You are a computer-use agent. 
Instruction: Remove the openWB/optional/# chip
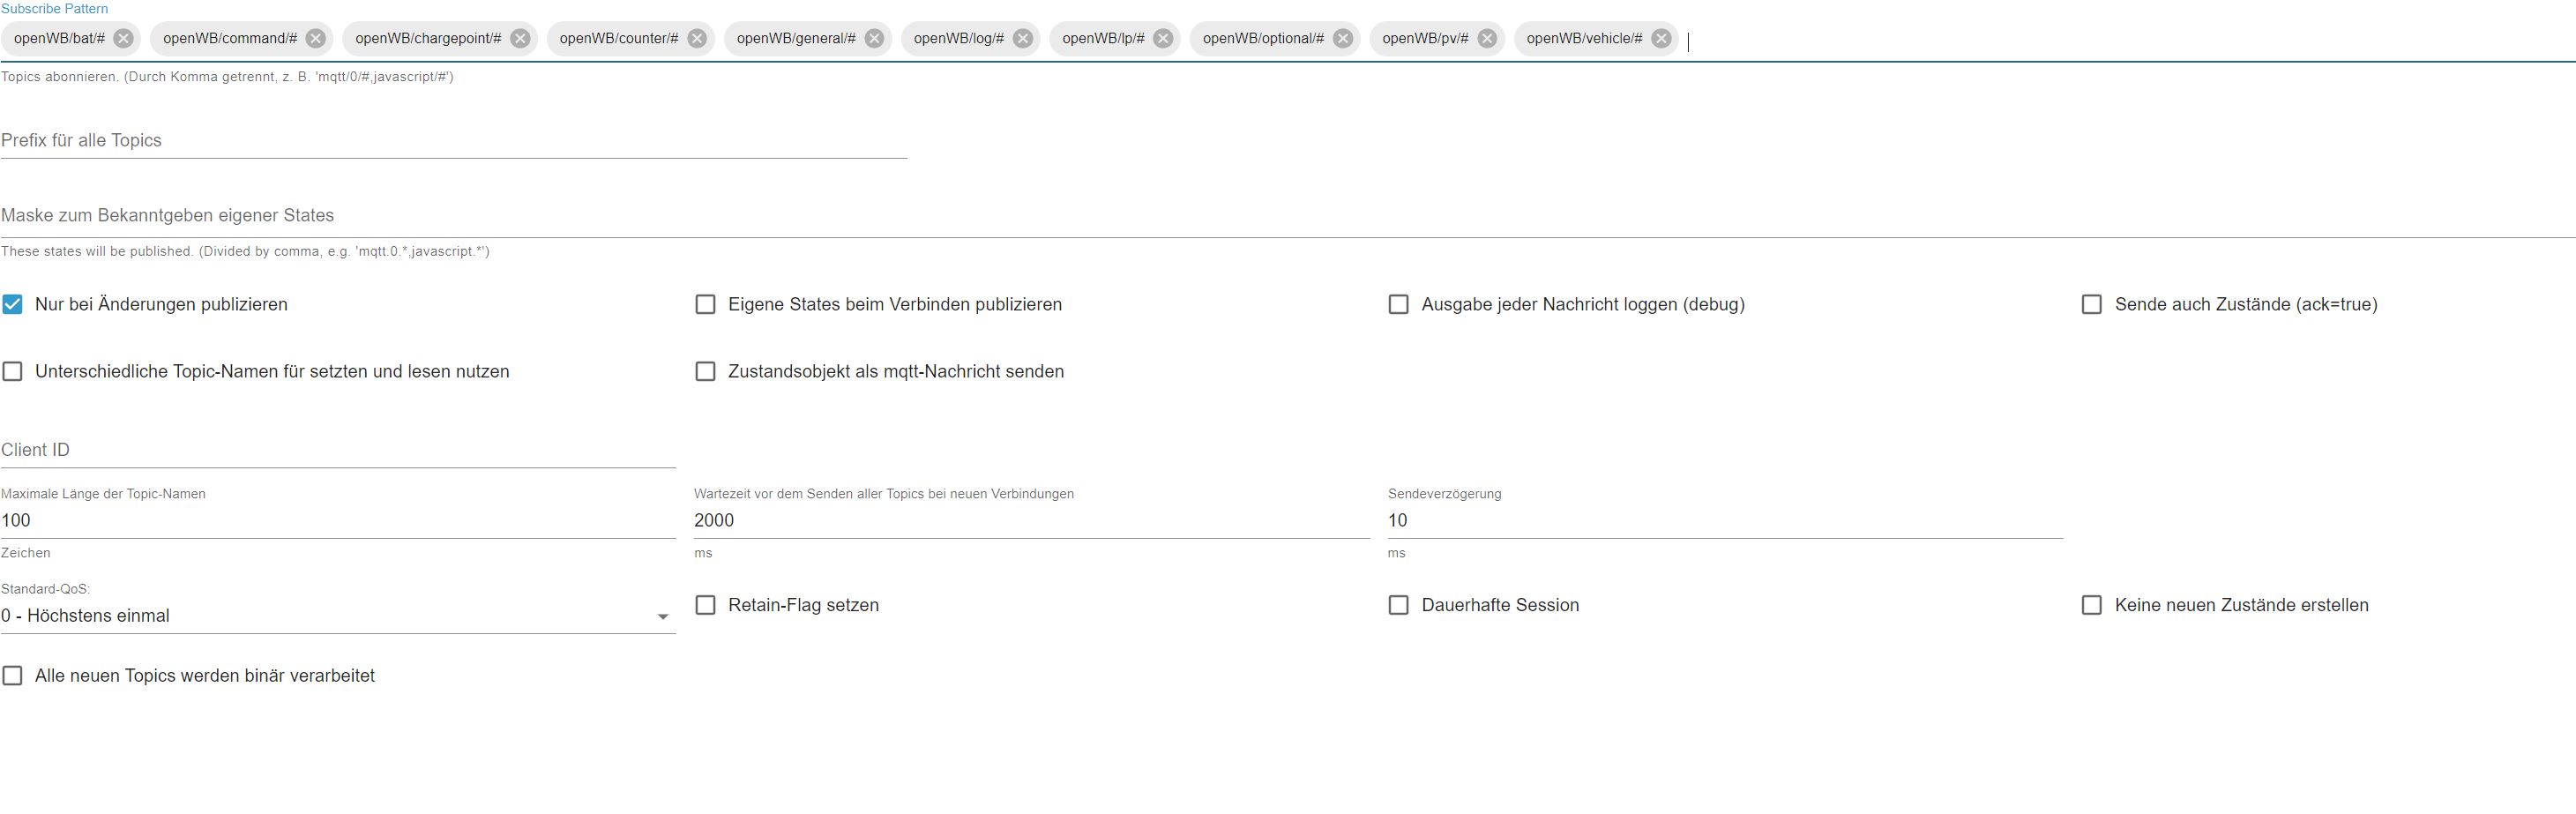pos(1343,39)
